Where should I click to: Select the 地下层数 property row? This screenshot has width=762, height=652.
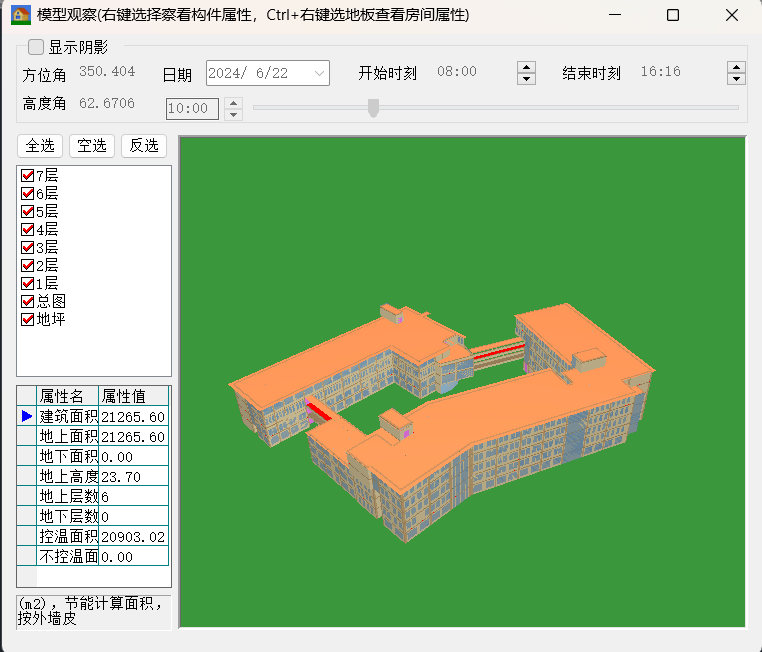pos(93,516)
